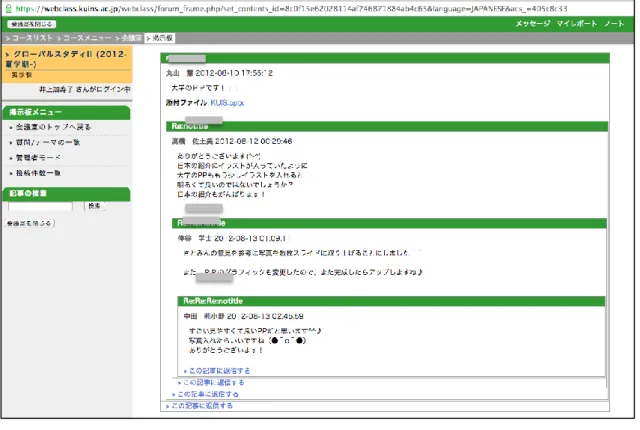The width and height of the screenshot is (640, 430).
Task: Open 質問/テーマの一覧 in the board menu
Action: tap(48, 142)
